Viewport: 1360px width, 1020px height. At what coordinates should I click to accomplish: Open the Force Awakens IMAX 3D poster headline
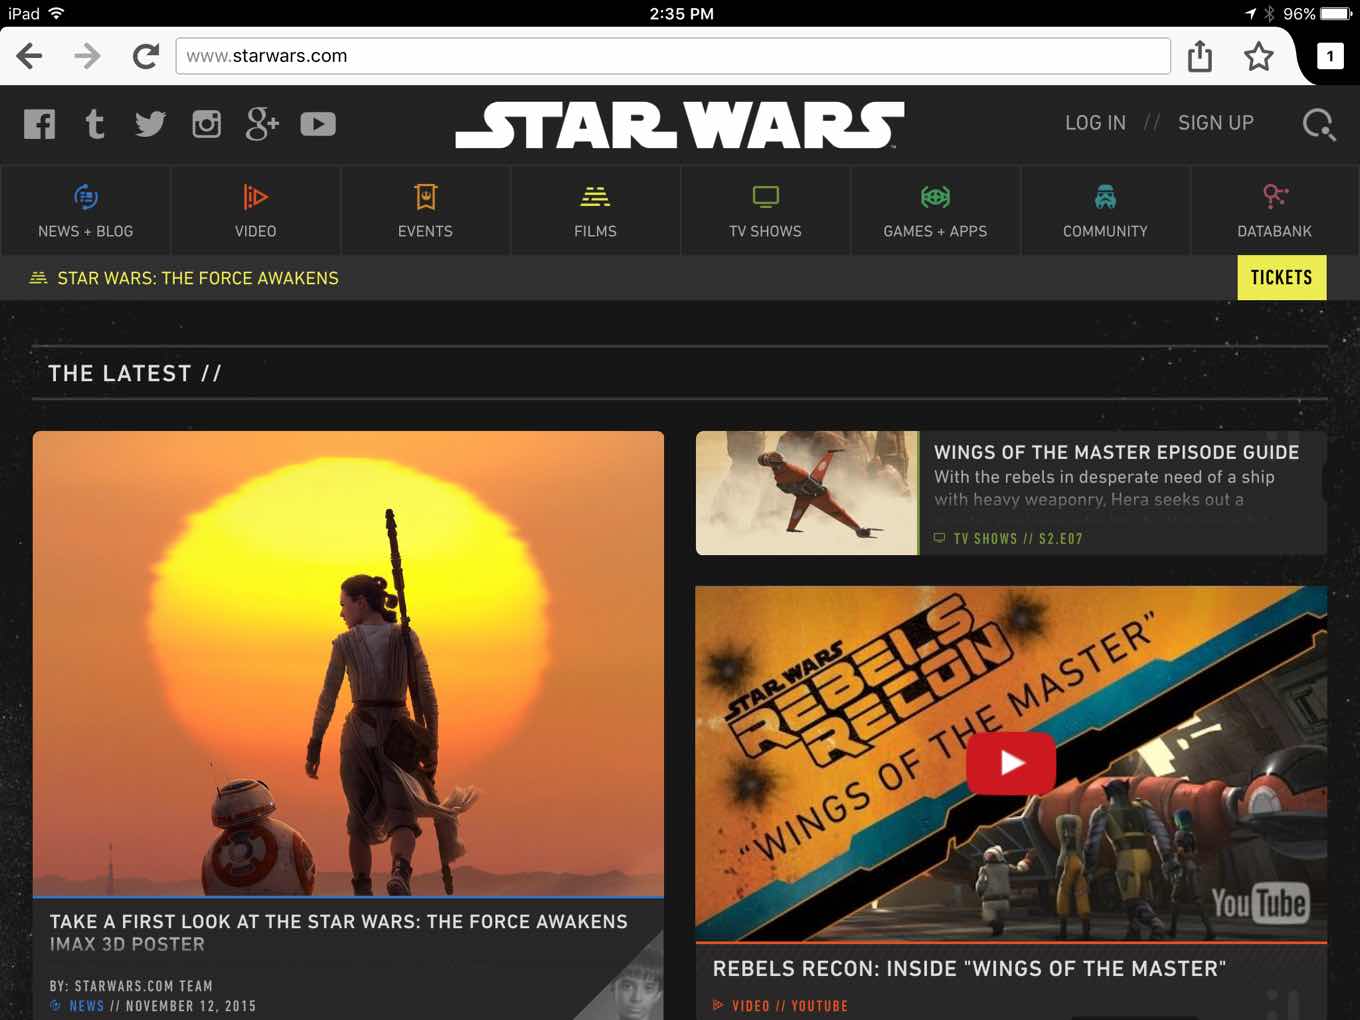339,932
